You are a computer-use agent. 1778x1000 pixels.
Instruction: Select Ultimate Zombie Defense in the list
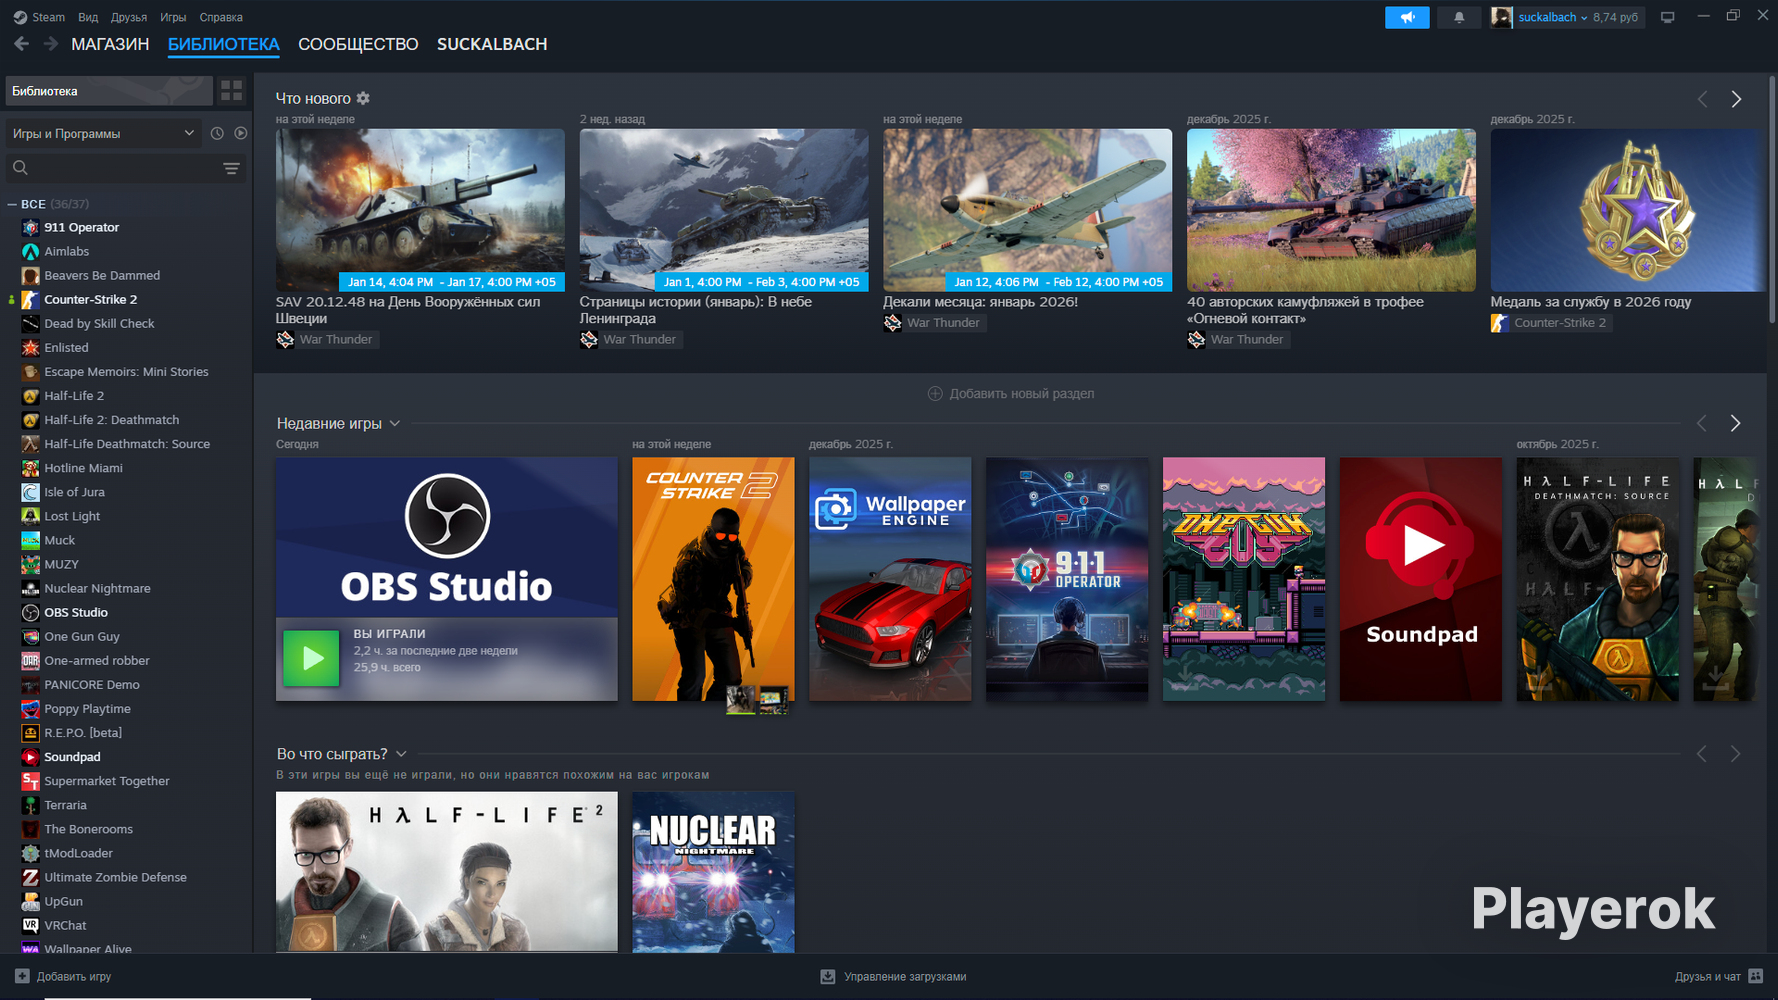116,877
